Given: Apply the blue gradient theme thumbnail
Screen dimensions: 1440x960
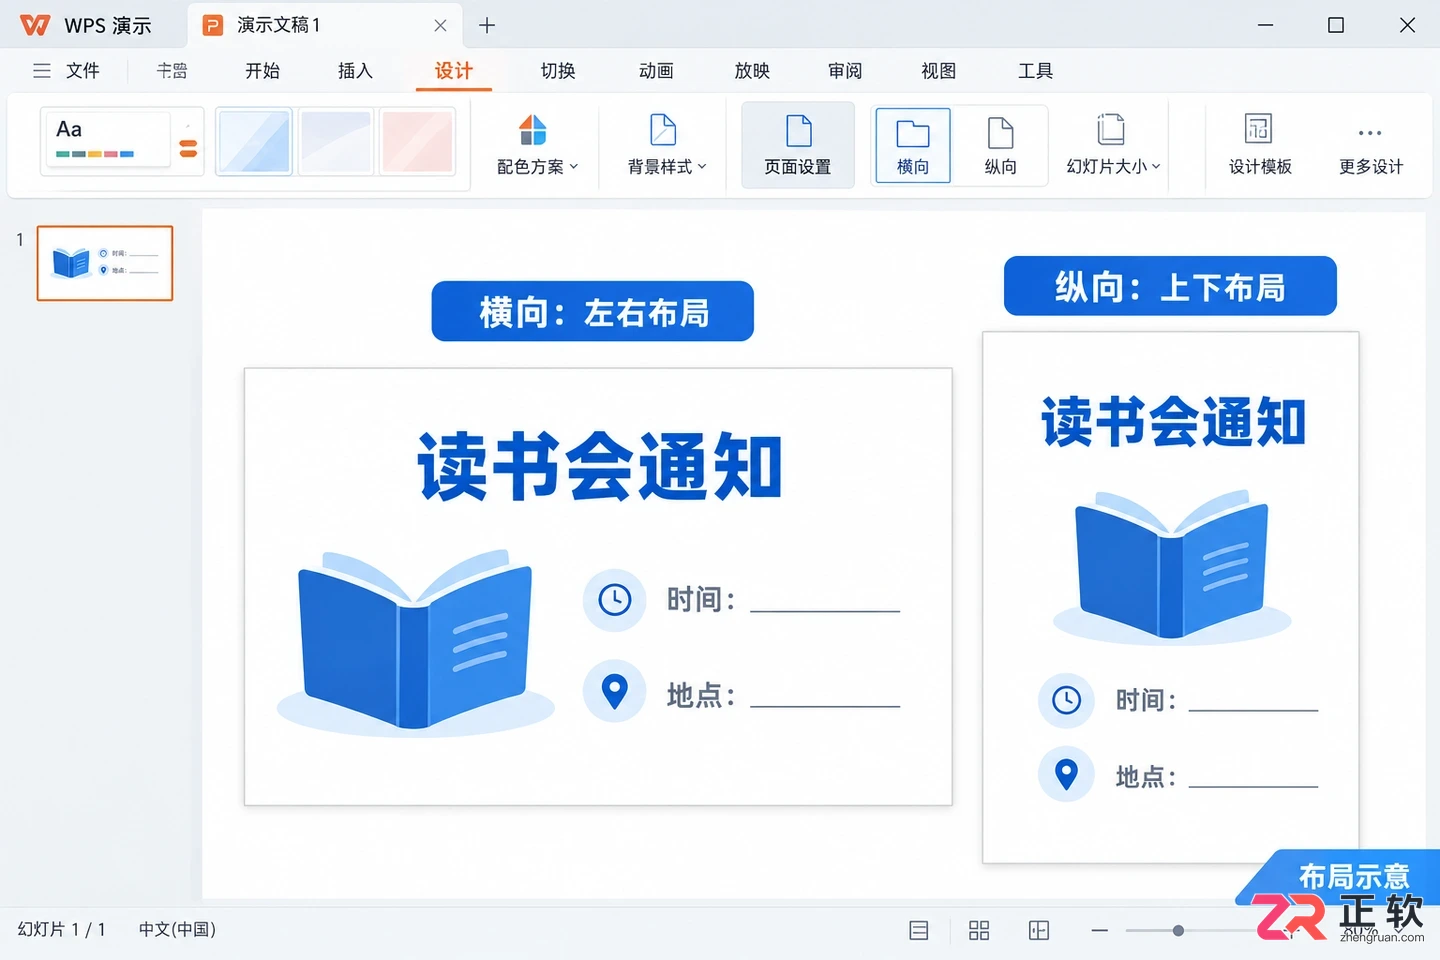Looking at the screenshot, I should tap(254, 141).
